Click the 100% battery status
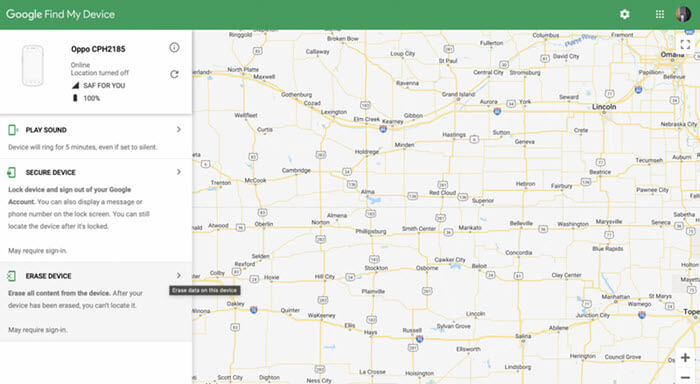This screenshot has width=700, height=384. 92,98
